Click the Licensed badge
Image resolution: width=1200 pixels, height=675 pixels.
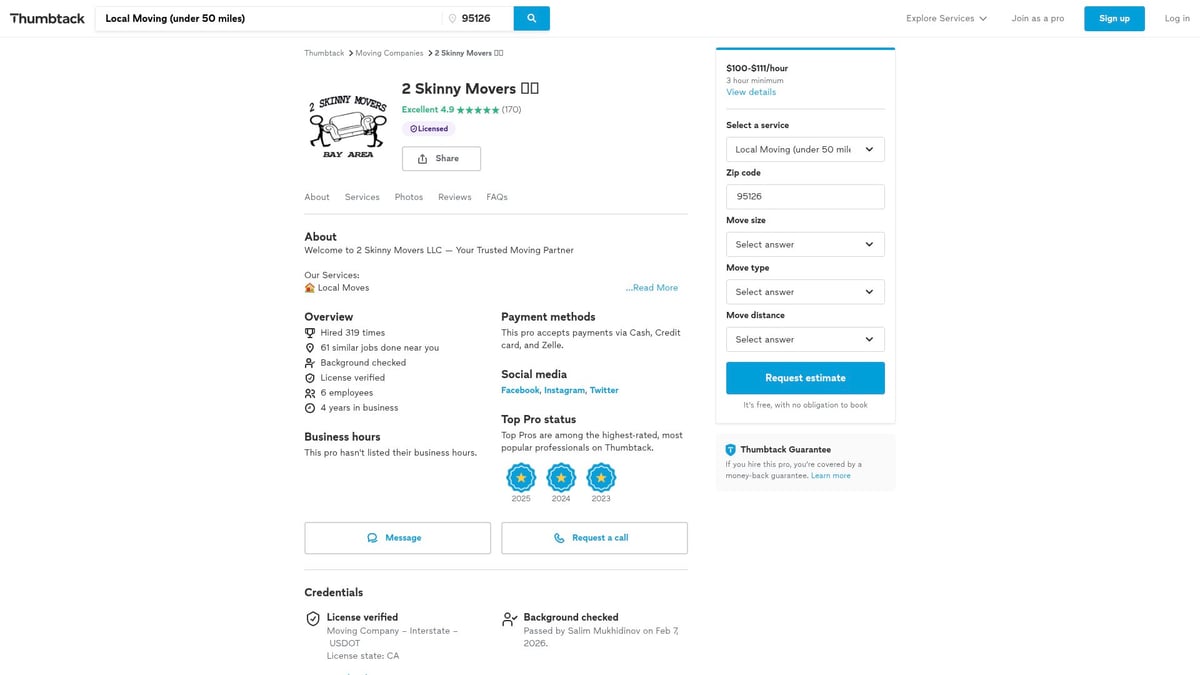[429, 129]
